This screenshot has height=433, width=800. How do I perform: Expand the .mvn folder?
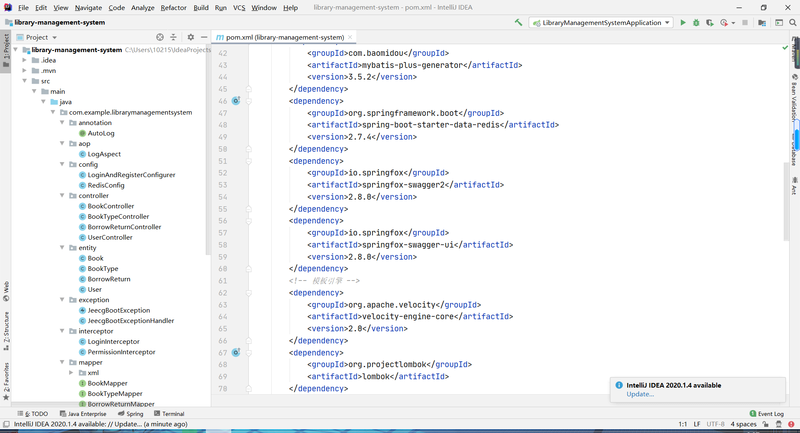[24, 70]
